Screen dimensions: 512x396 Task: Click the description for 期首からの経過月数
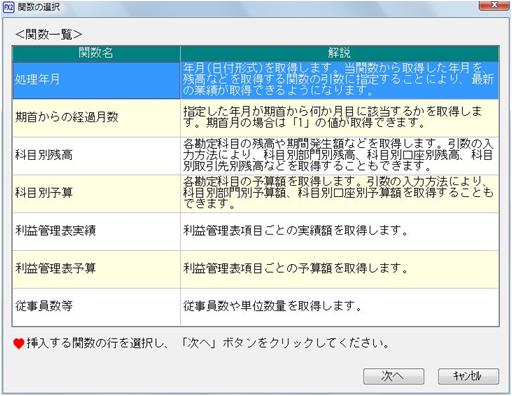point(340,118)
